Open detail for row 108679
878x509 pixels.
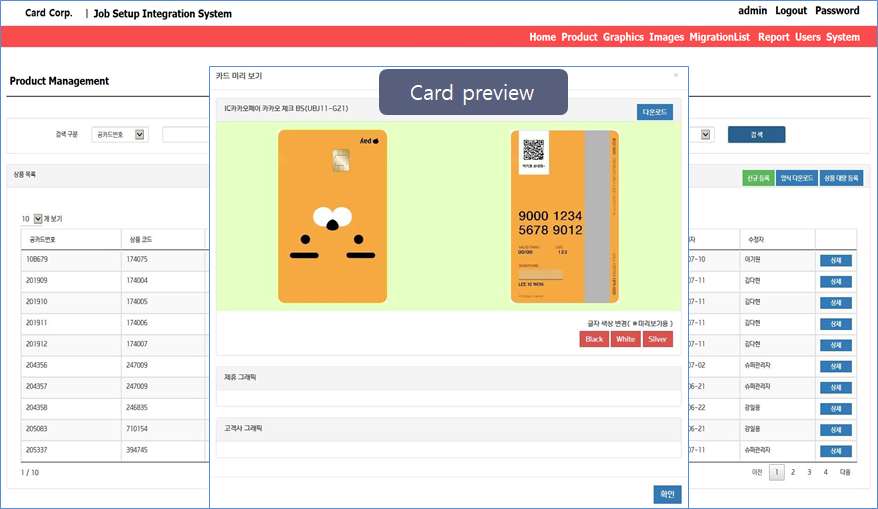835,260
